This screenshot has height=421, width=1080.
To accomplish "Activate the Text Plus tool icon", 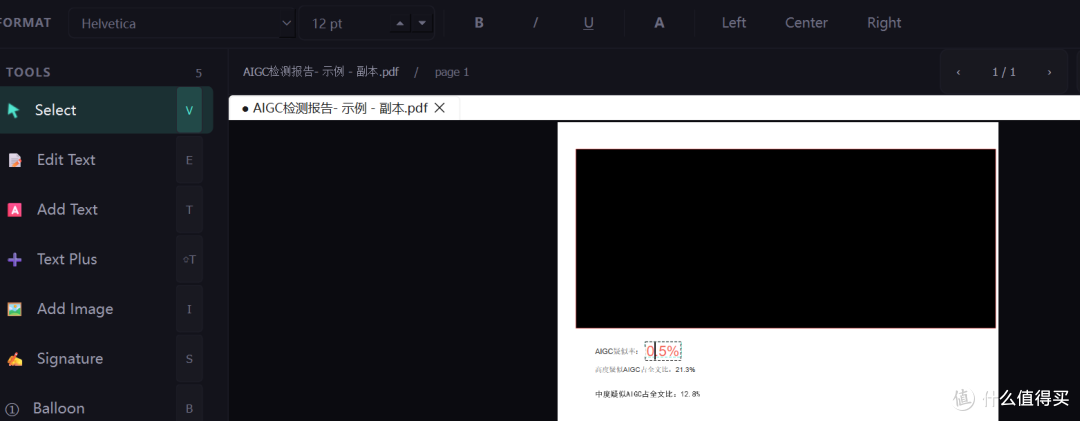I will tap(14, 260).
